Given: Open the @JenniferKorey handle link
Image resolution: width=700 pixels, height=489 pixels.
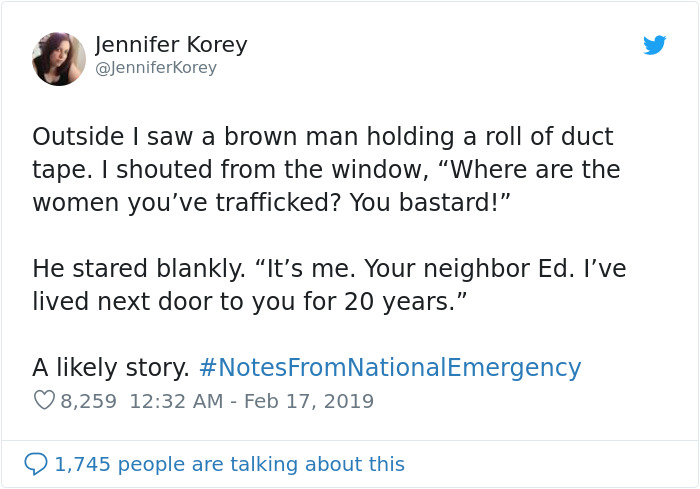Looking at the screenshot, I should (x=156, y=68).
